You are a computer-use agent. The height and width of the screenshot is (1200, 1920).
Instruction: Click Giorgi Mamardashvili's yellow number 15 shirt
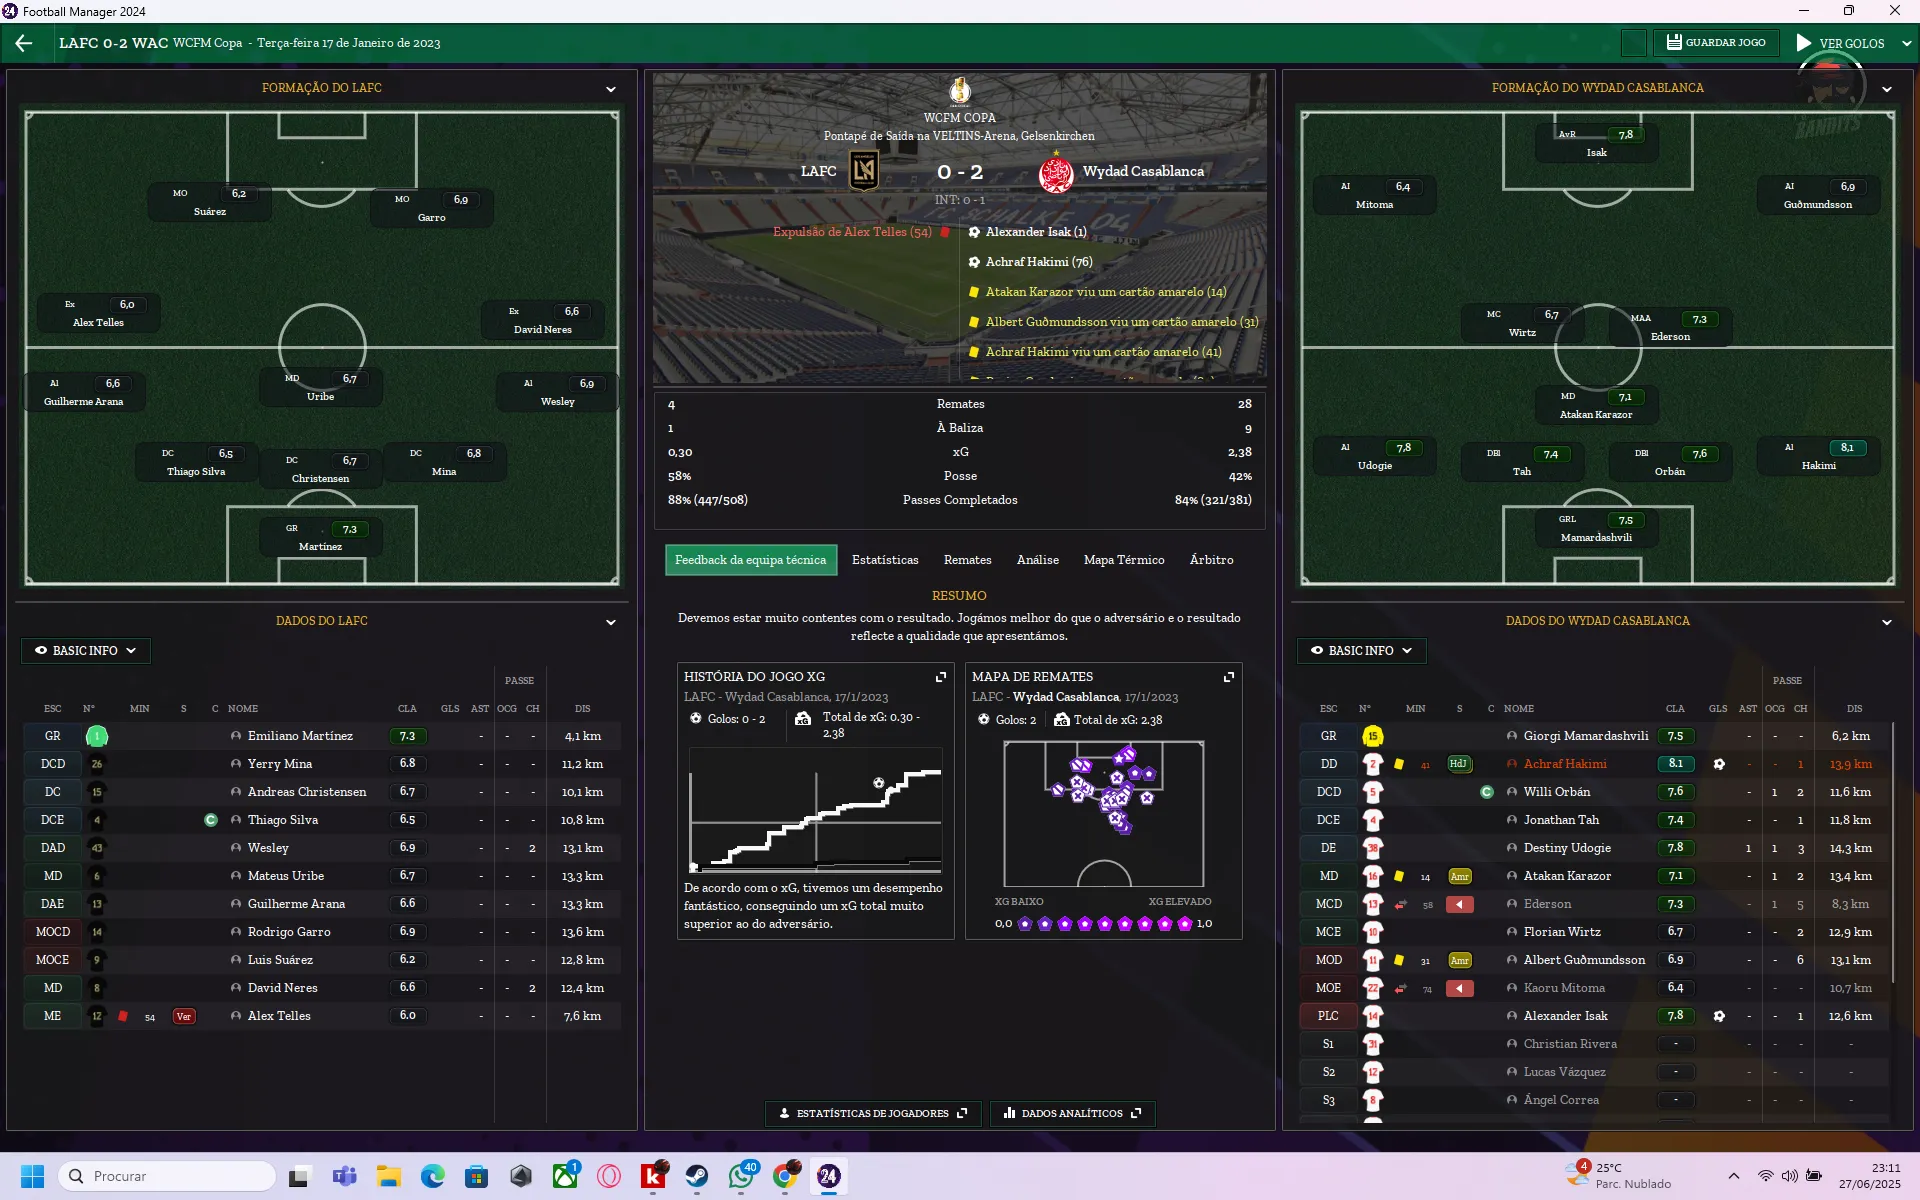coord(1372,736)
